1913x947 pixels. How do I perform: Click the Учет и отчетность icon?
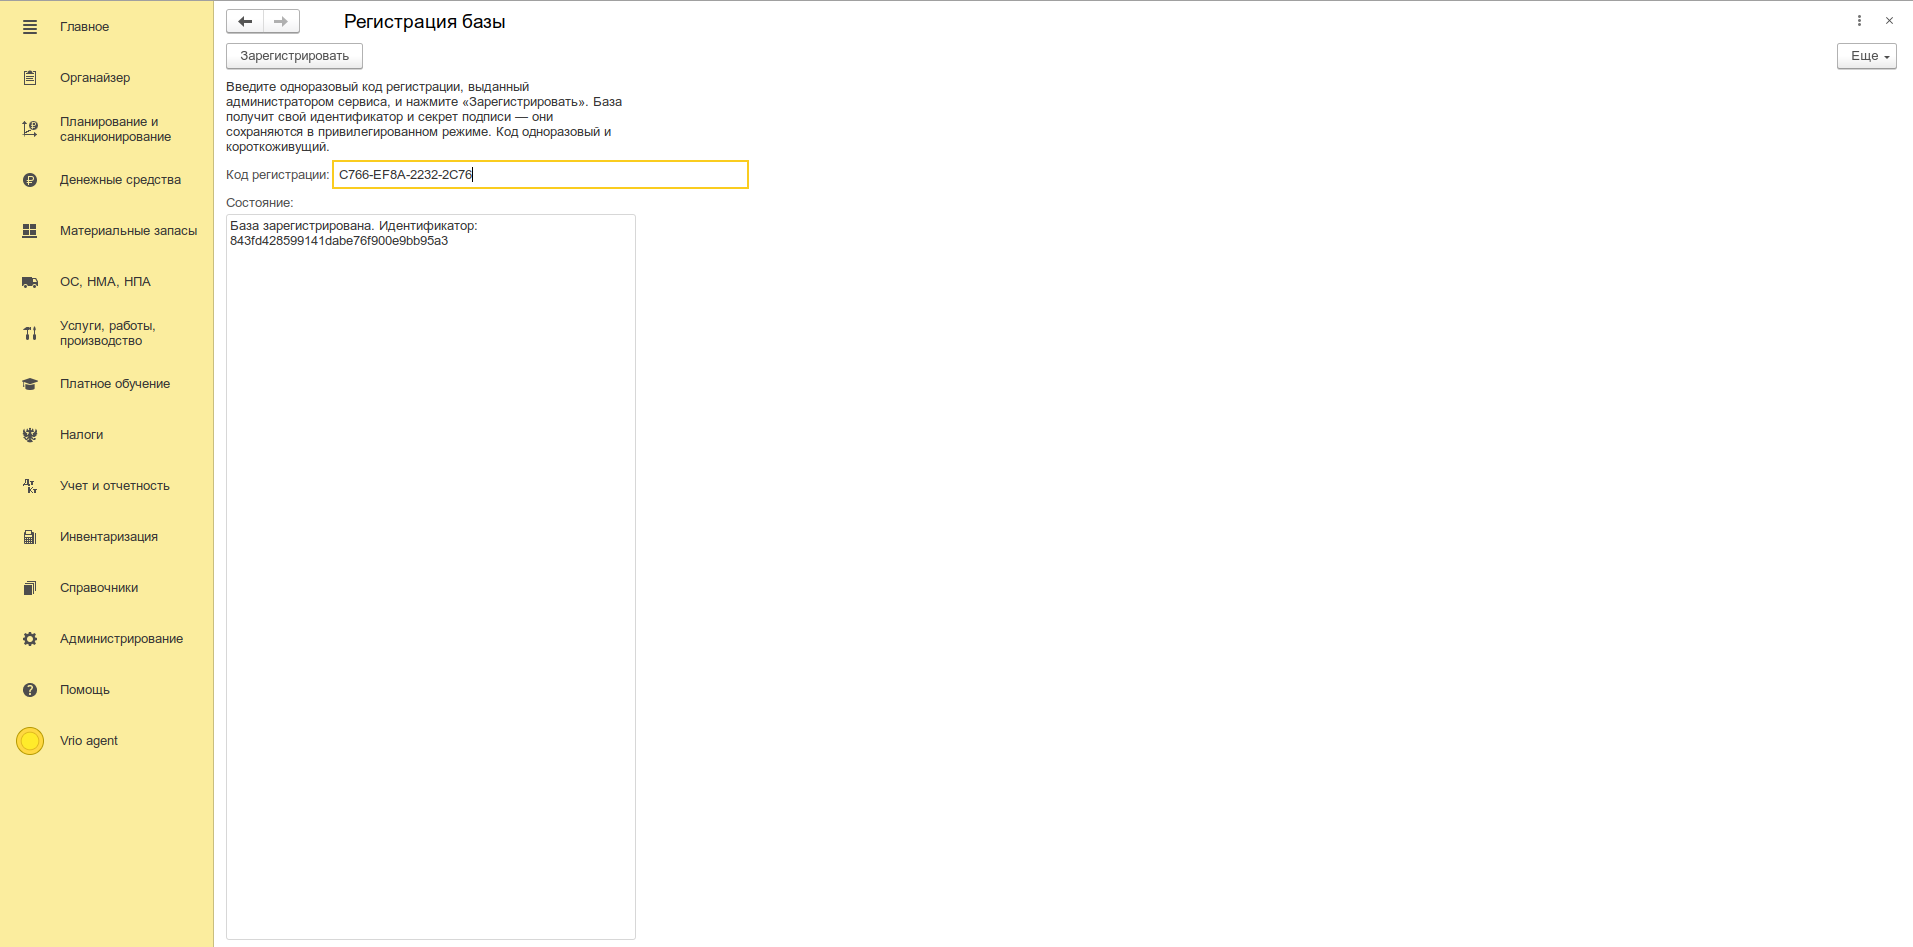(30, 486)
